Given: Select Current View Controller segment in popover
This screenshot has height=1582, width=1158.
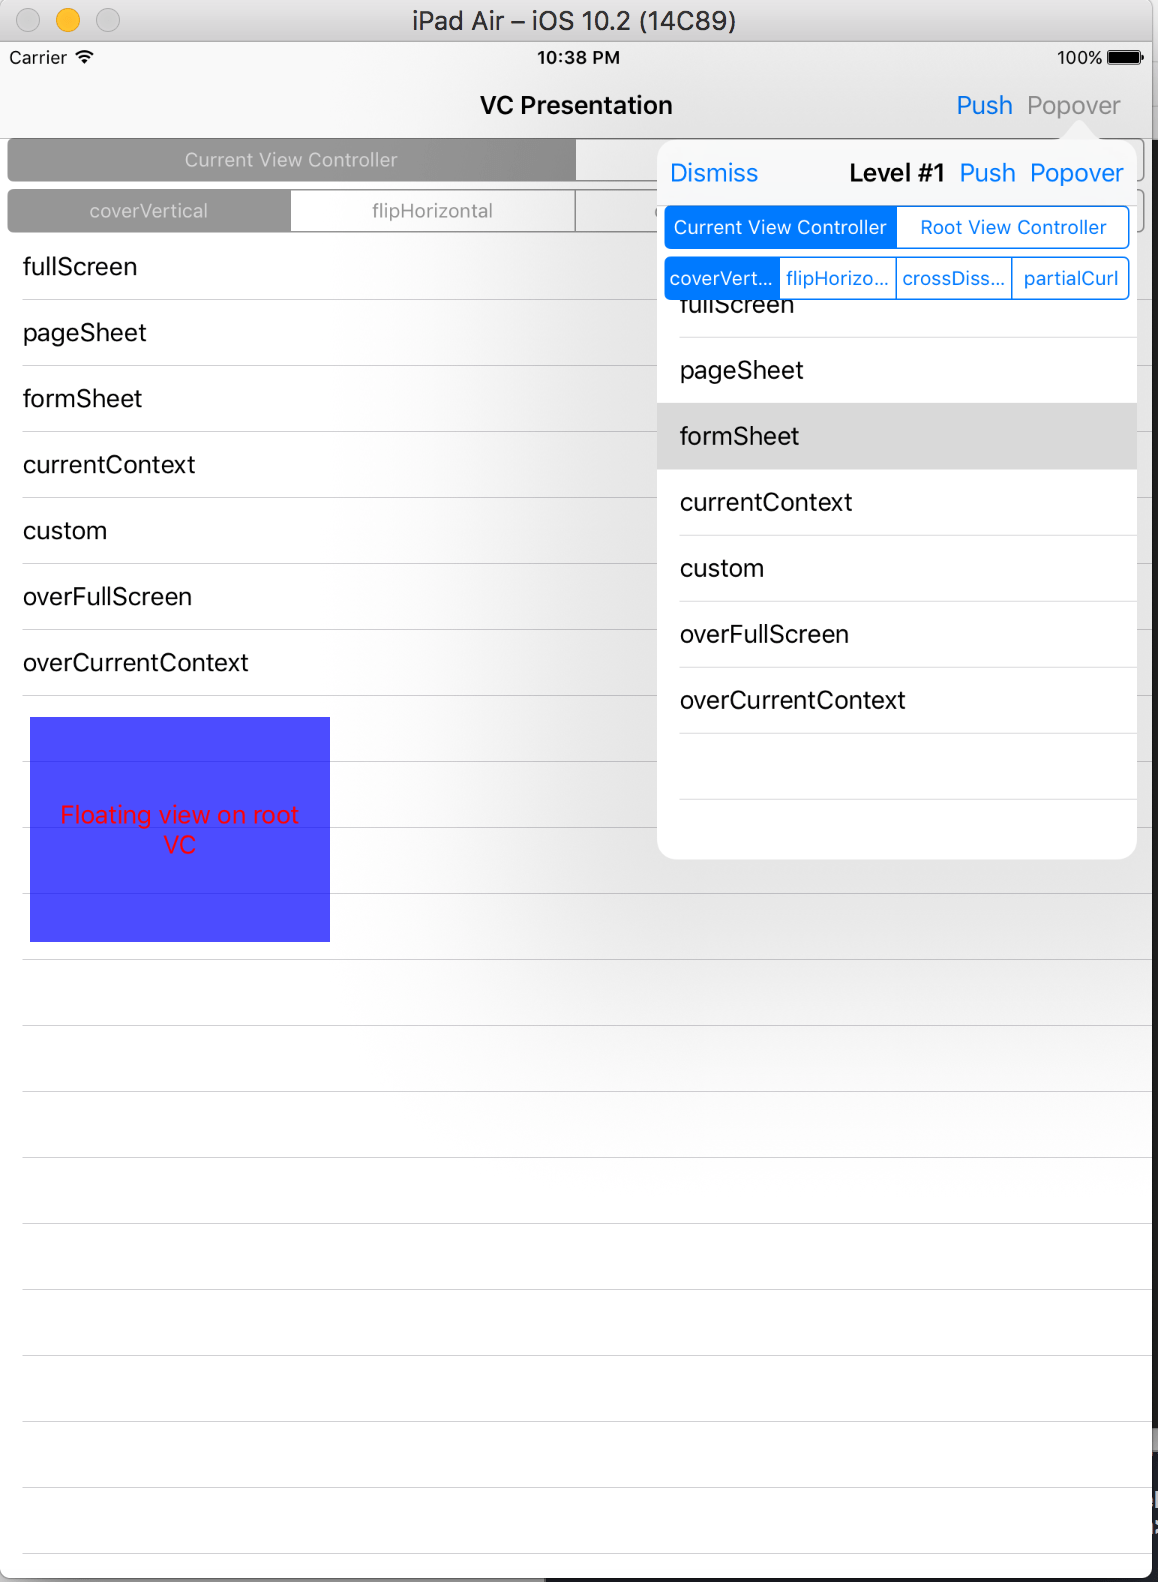Looking at the screenshot, I should point(780,227).
